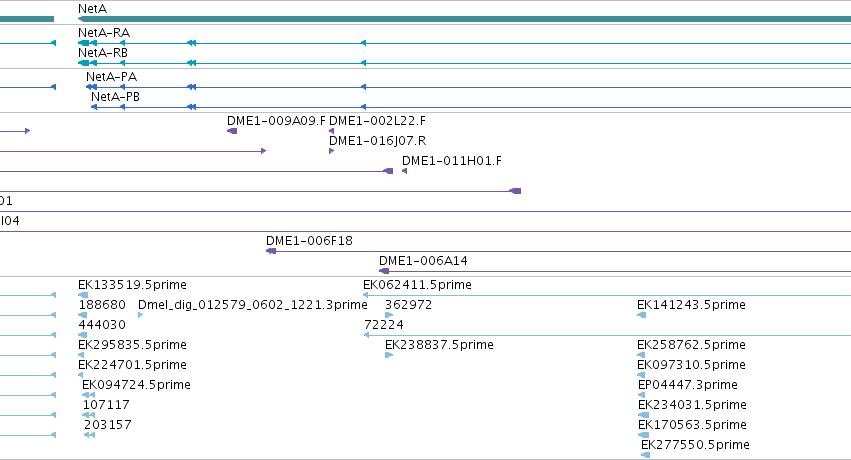This screenshot has width=851, height=460.
Task: Click the 362972 feature arrow glyph
Action: coord(389,315)
